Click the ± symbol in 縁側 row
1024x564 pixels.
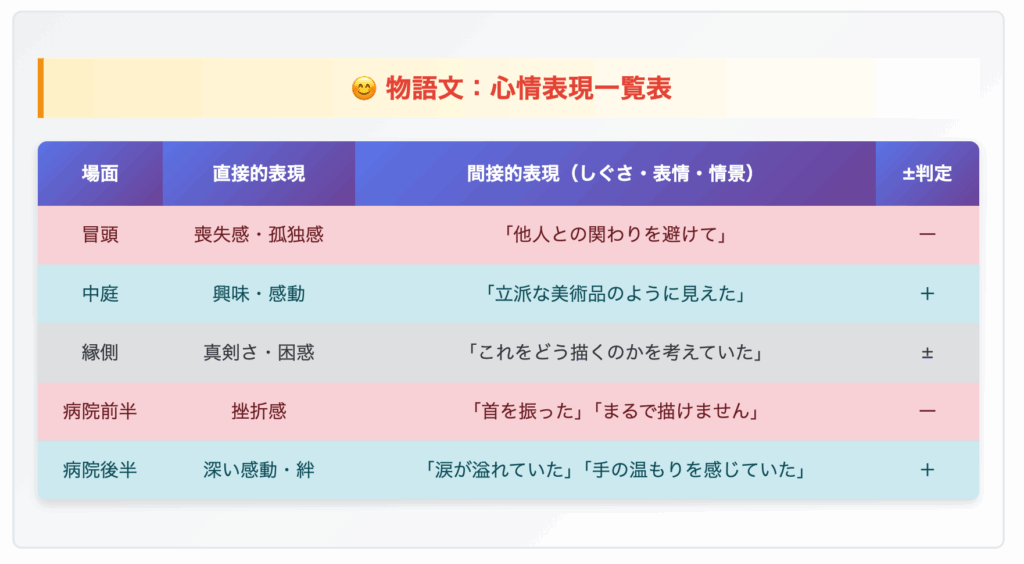[x=927, y=353]
